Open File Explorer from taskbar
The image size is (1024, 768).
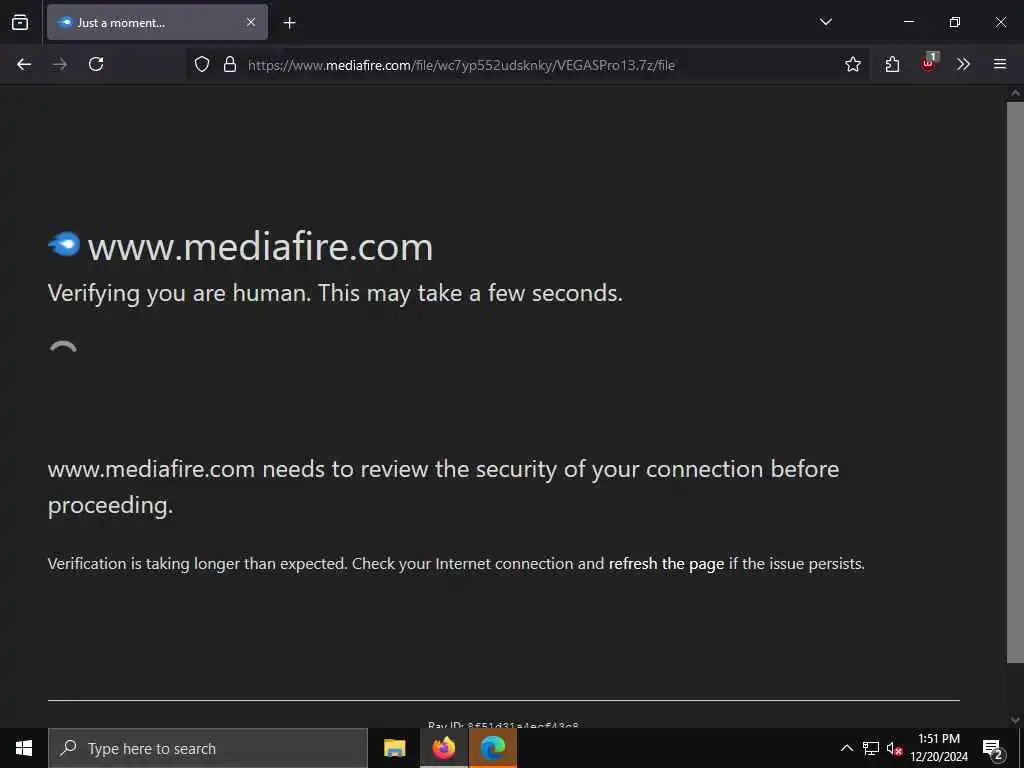pos(394,748)
